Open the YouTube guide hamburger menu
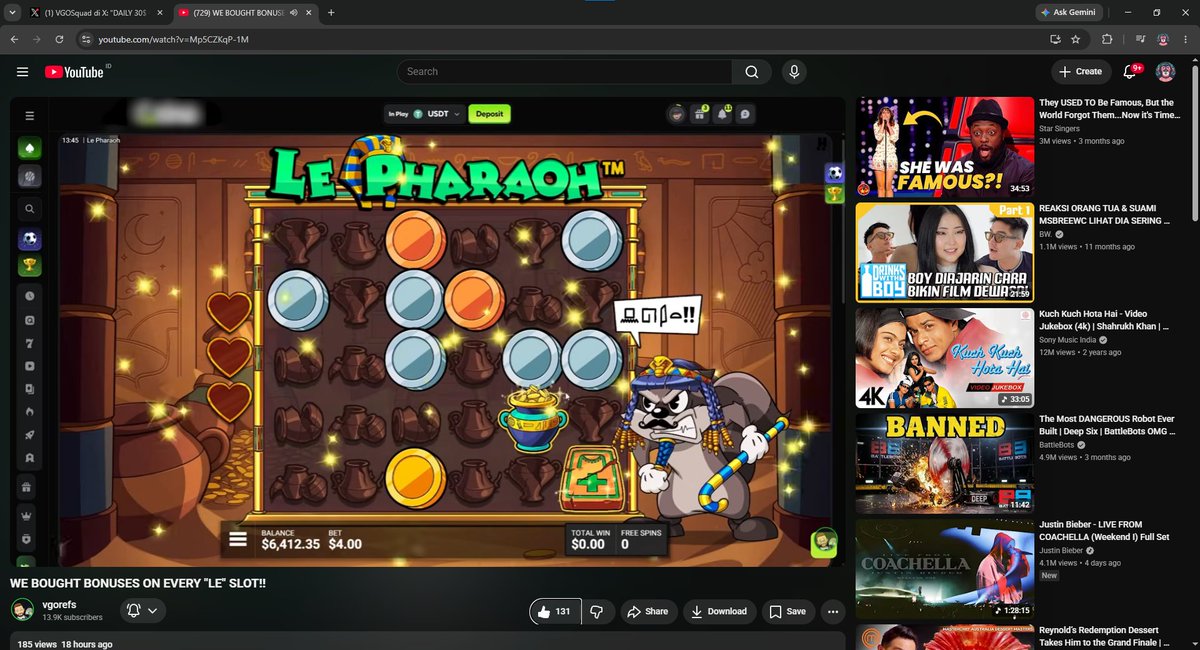This screenshot has width=1200, height=650. click(x=22, y=72)
